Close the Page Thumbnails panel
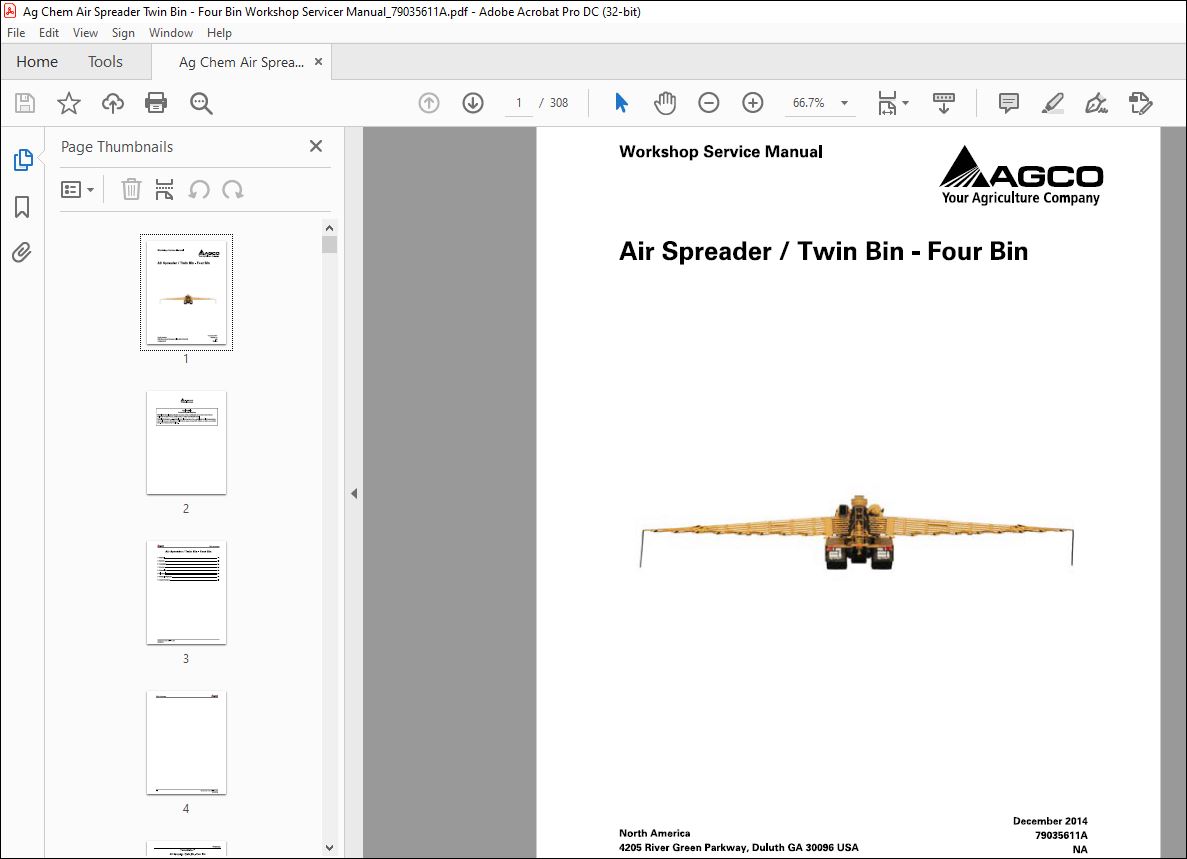The image size is (1187, 859). coord(316,146)
